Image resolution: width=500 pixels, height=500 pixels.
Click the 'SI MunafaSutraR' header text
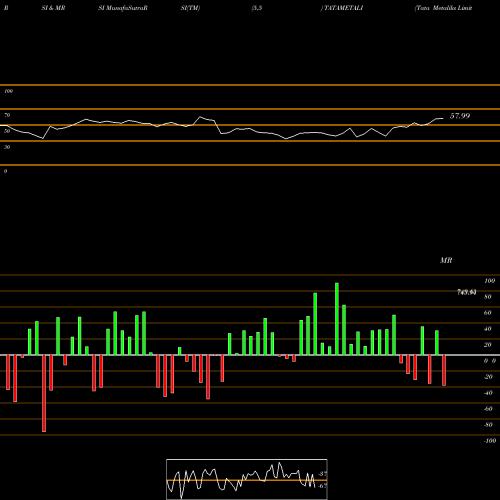tap(123, 8)
